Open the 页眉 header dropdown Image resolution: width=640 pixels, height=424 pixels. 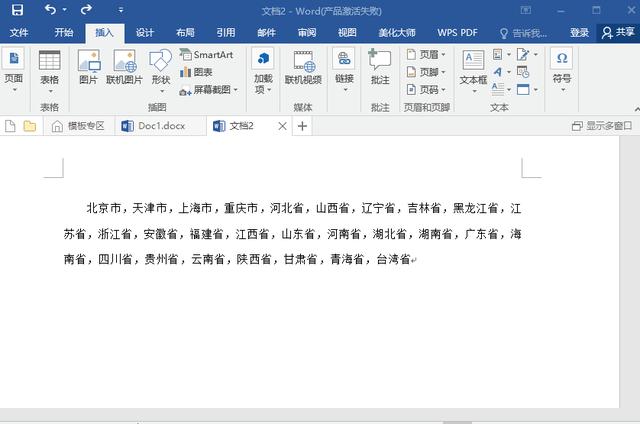[x=426, y=55]
